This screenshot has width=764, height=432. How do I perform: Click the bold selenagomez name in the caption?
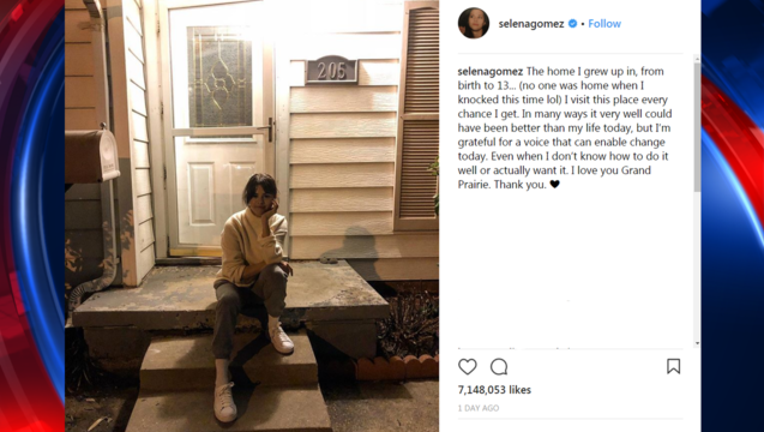click(x=490, y=72)
